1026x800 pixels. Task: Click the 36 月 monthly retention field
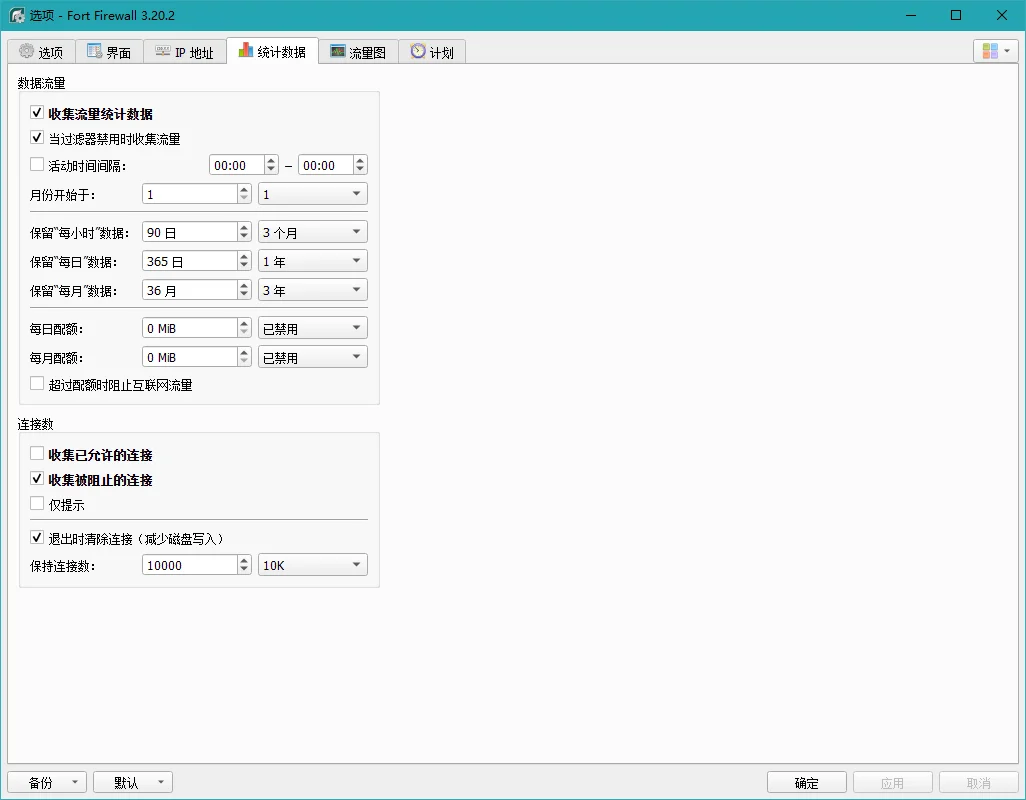tap(190, 290)
